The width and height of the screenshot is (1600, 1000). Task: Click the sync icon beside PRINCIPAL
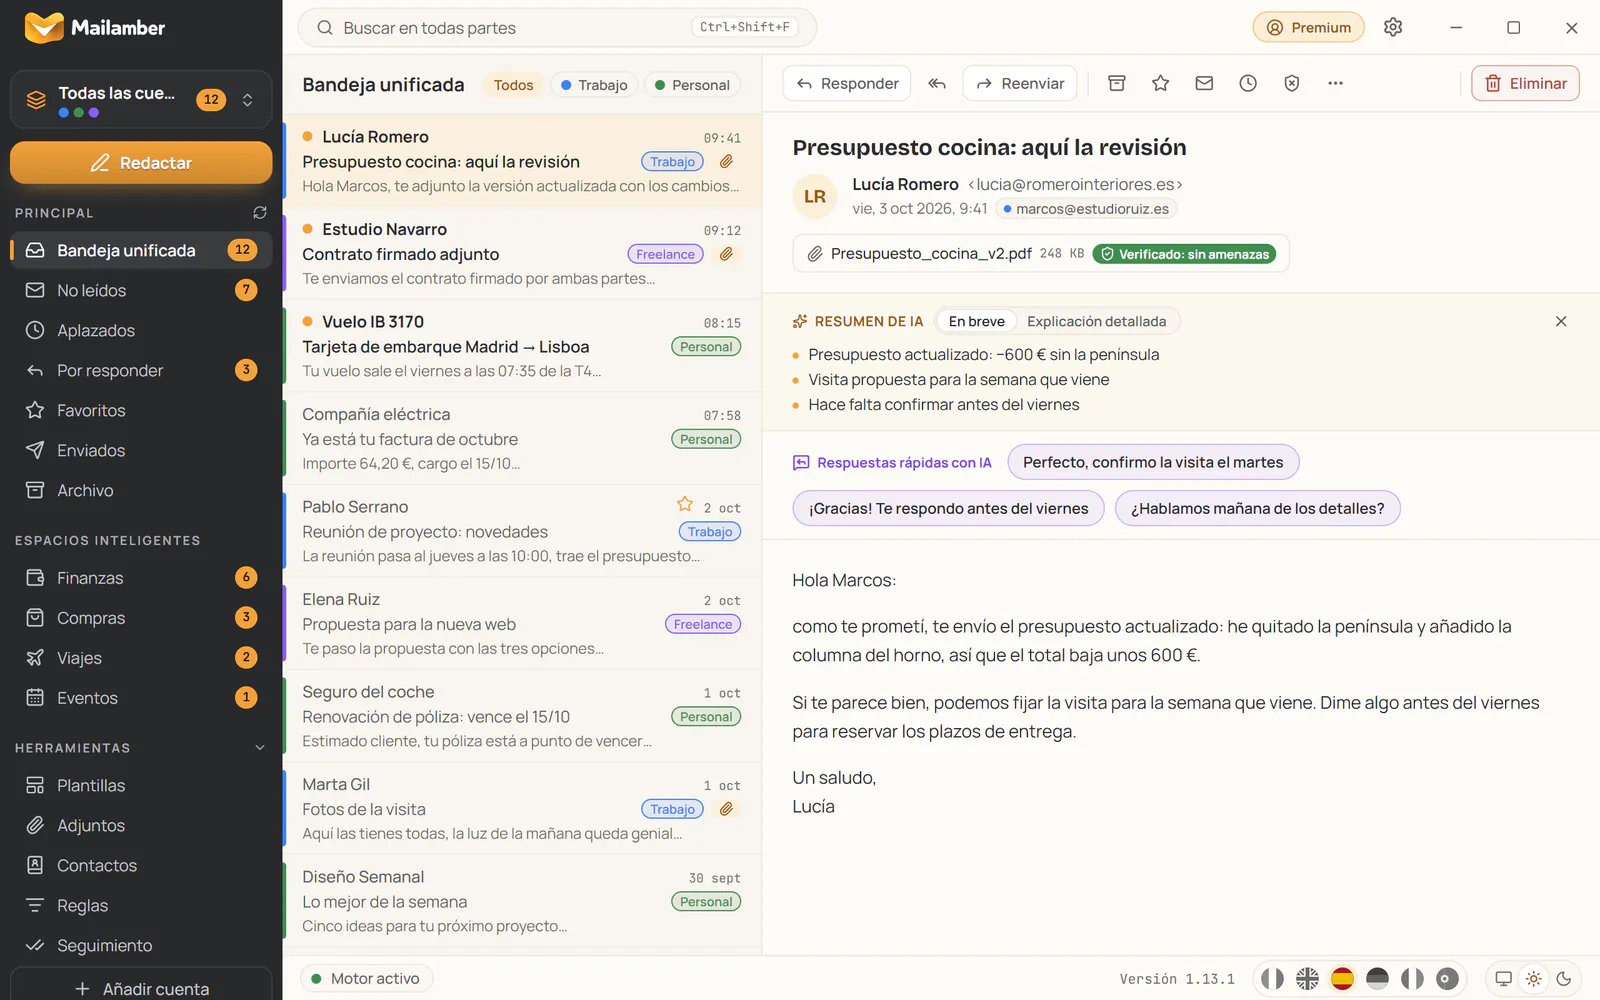pyautogui.click(x=260, y=213)
